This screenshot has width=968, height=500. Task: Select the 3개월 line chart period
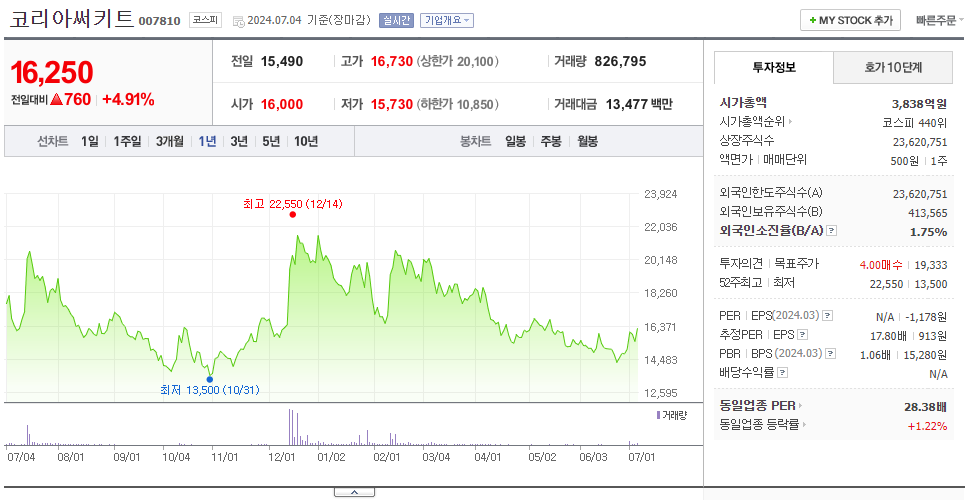(x=170, y=141)
